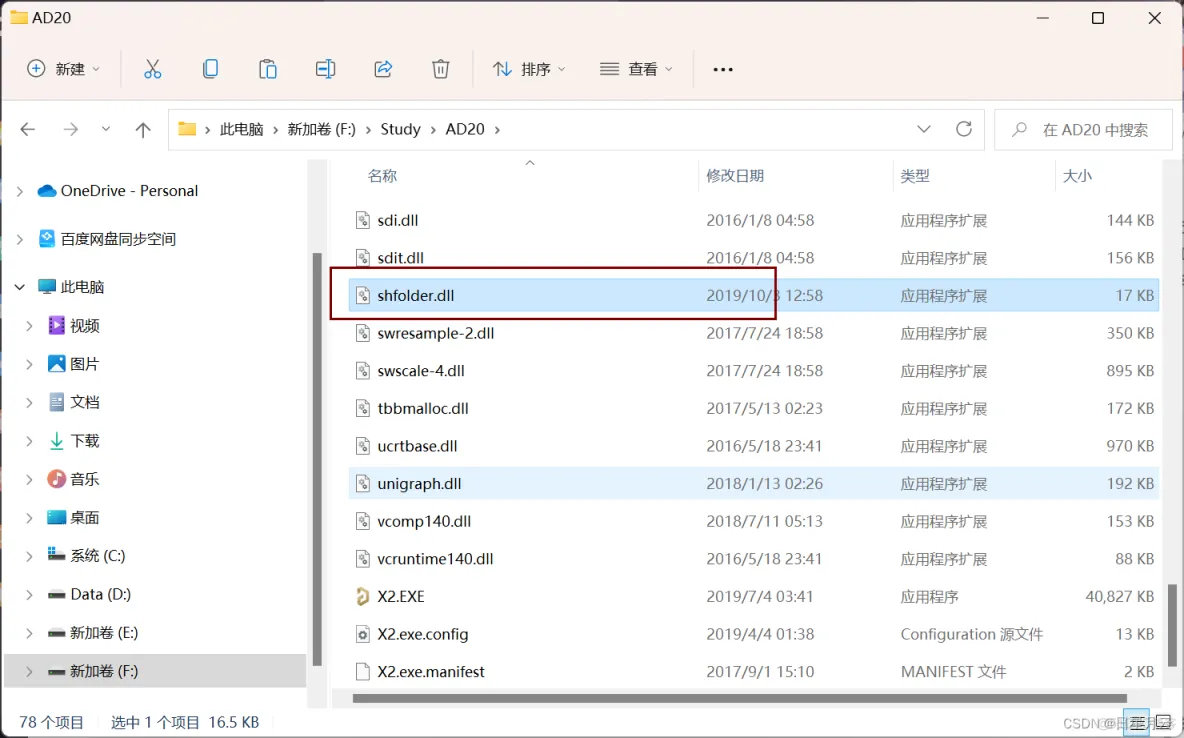The image size is (1184, 738).
Task: Switch to large thumbnails view icon
Action: [1164, 723]
